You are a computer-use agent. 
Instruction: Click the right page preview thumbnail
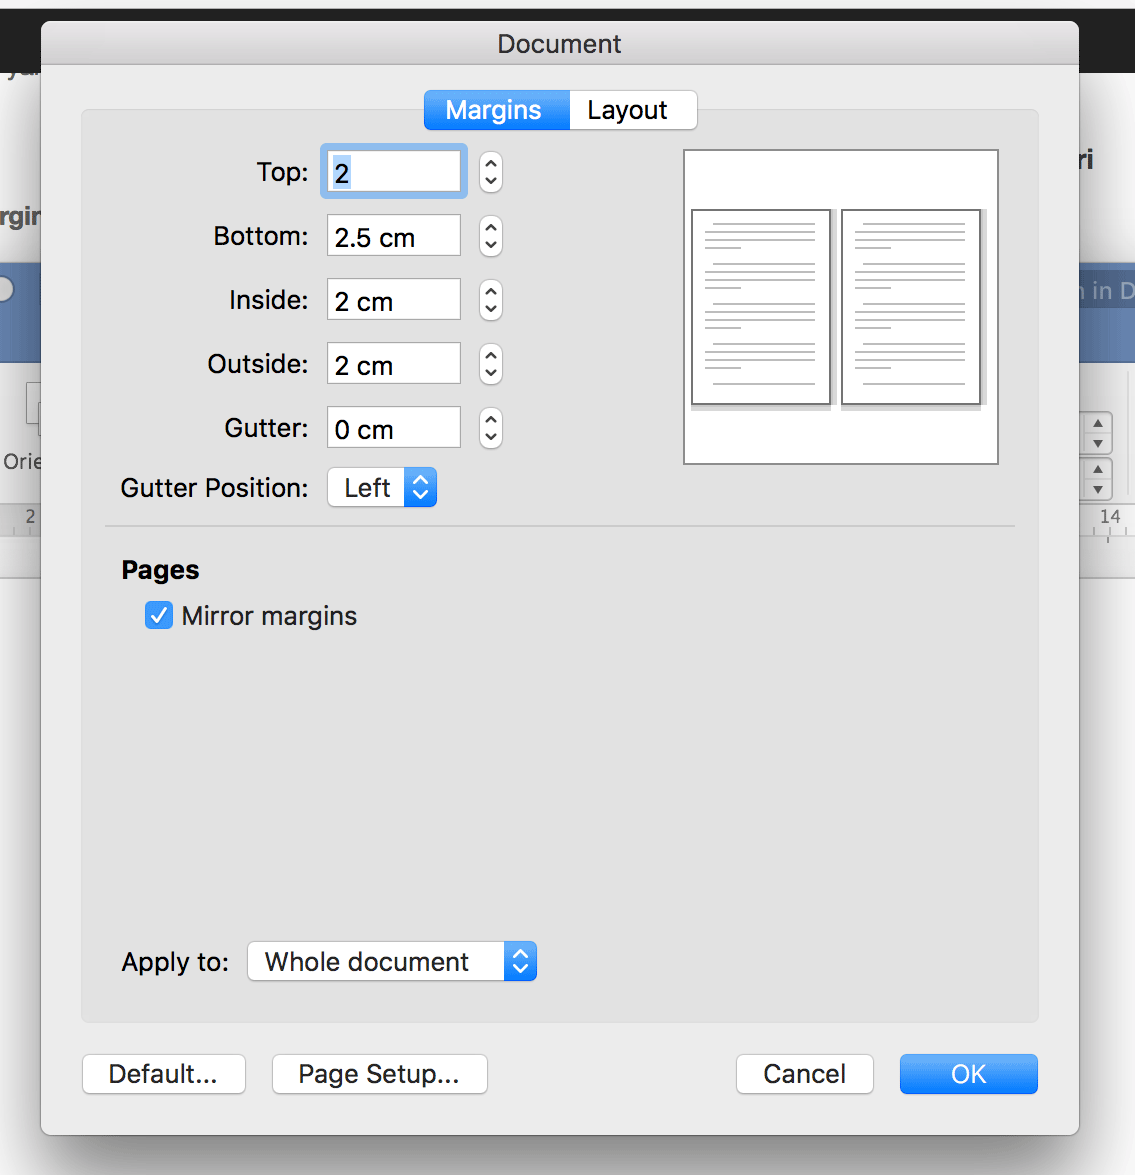point(911,307)
